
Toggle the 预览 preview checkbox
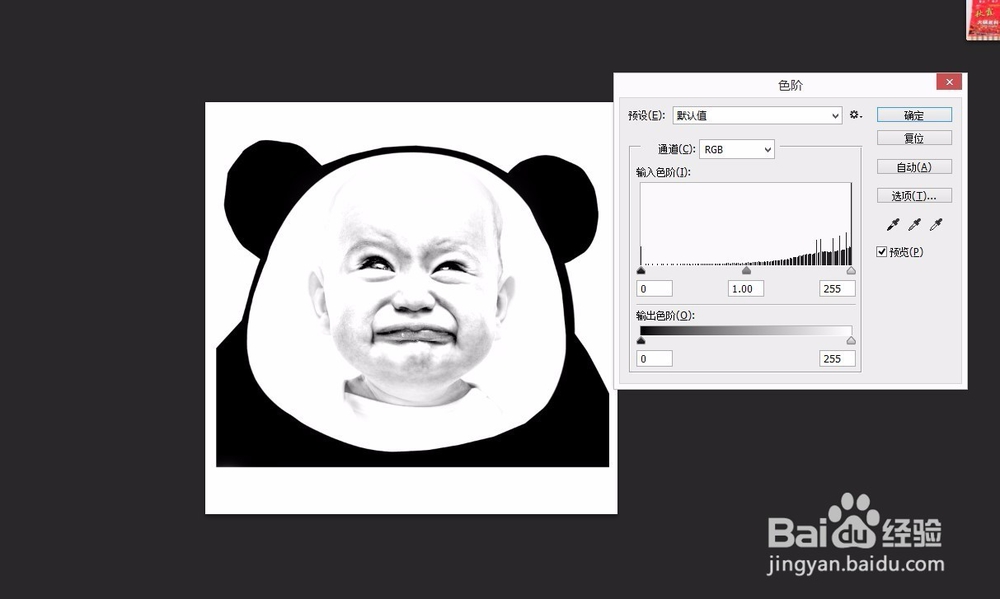click(x=881, y=252)
